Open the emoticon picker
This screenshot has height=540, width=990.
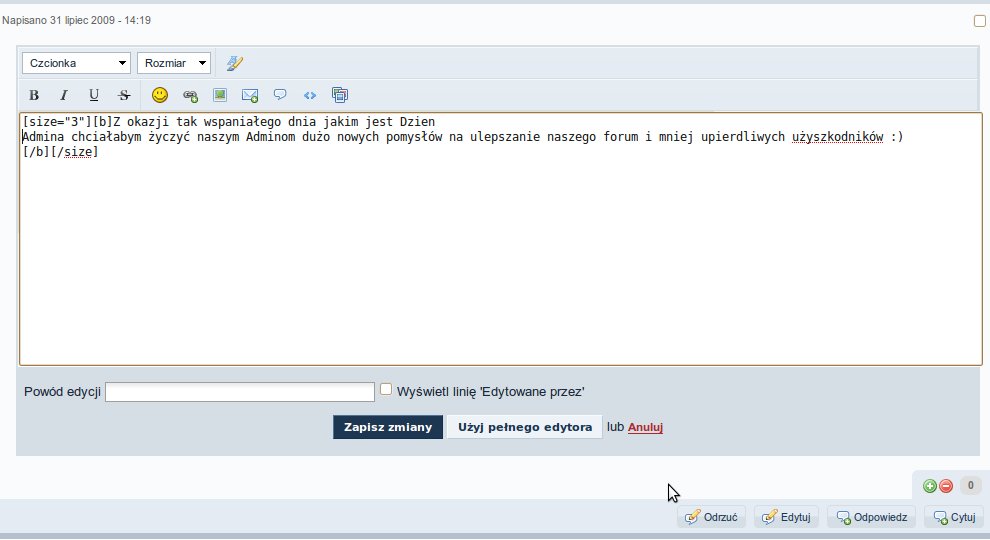160,95
